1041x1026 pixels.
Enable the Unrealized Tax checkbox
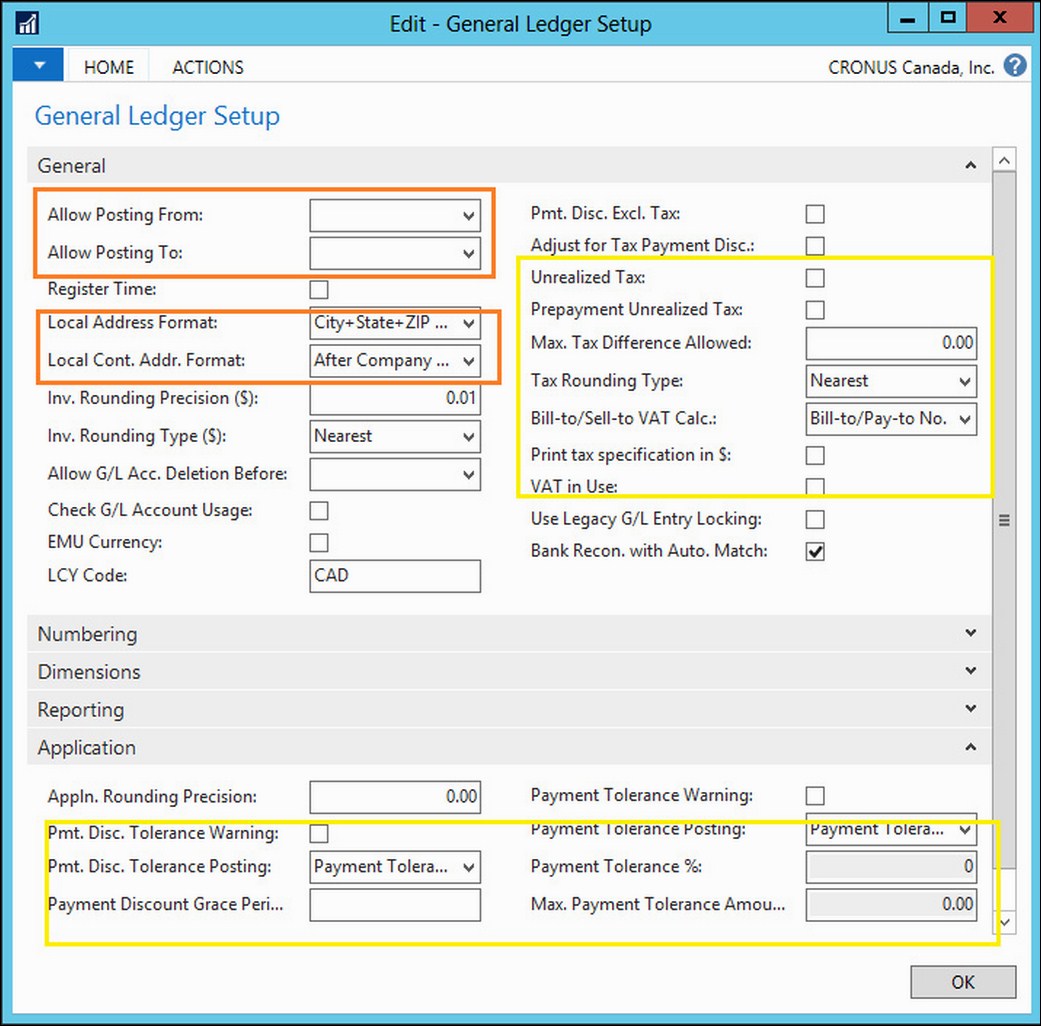pyautogui.click(x=815, y=278)
